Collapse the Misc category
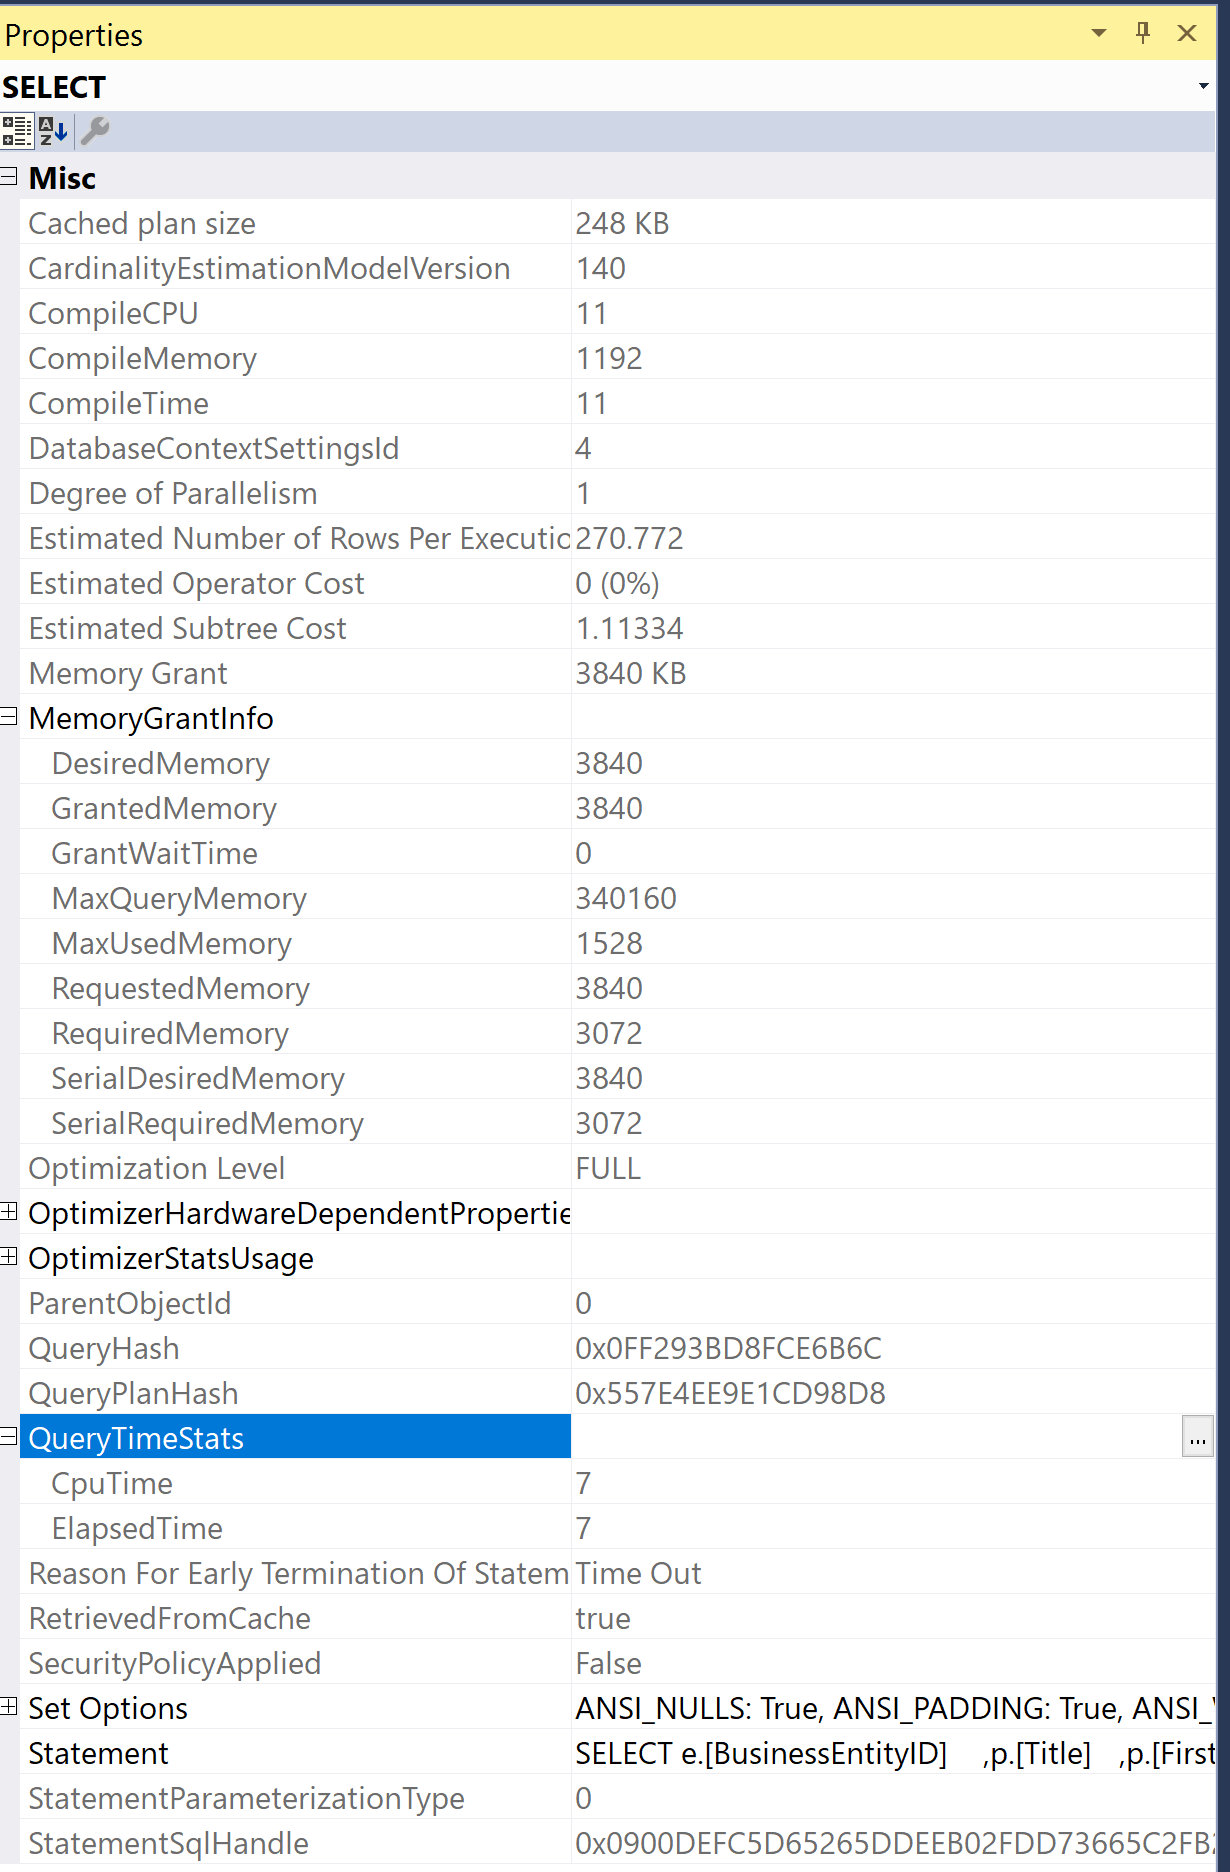This screenshot has width=1230, height=1872. point(9,177)
